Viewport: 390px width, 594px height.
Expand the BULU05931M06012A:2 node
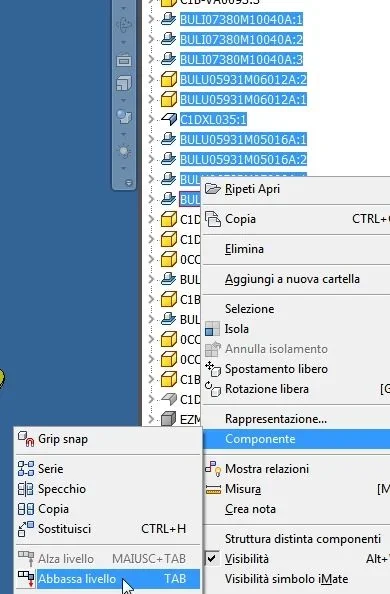pos(151,79)
